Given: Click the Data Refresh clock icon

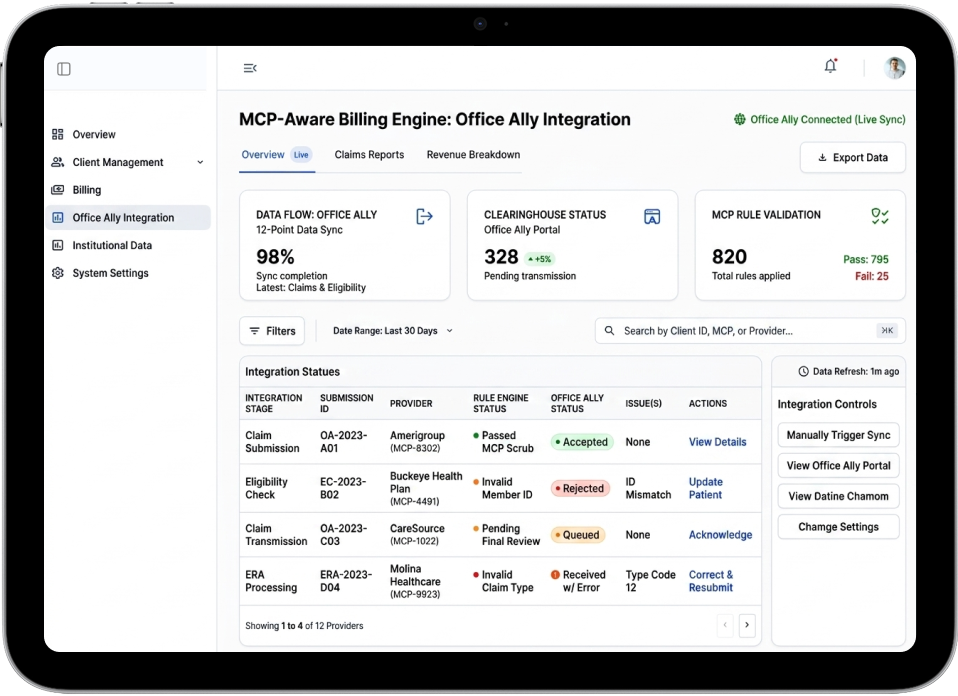Looking at the screenshot, I should [x=803, y=372].
